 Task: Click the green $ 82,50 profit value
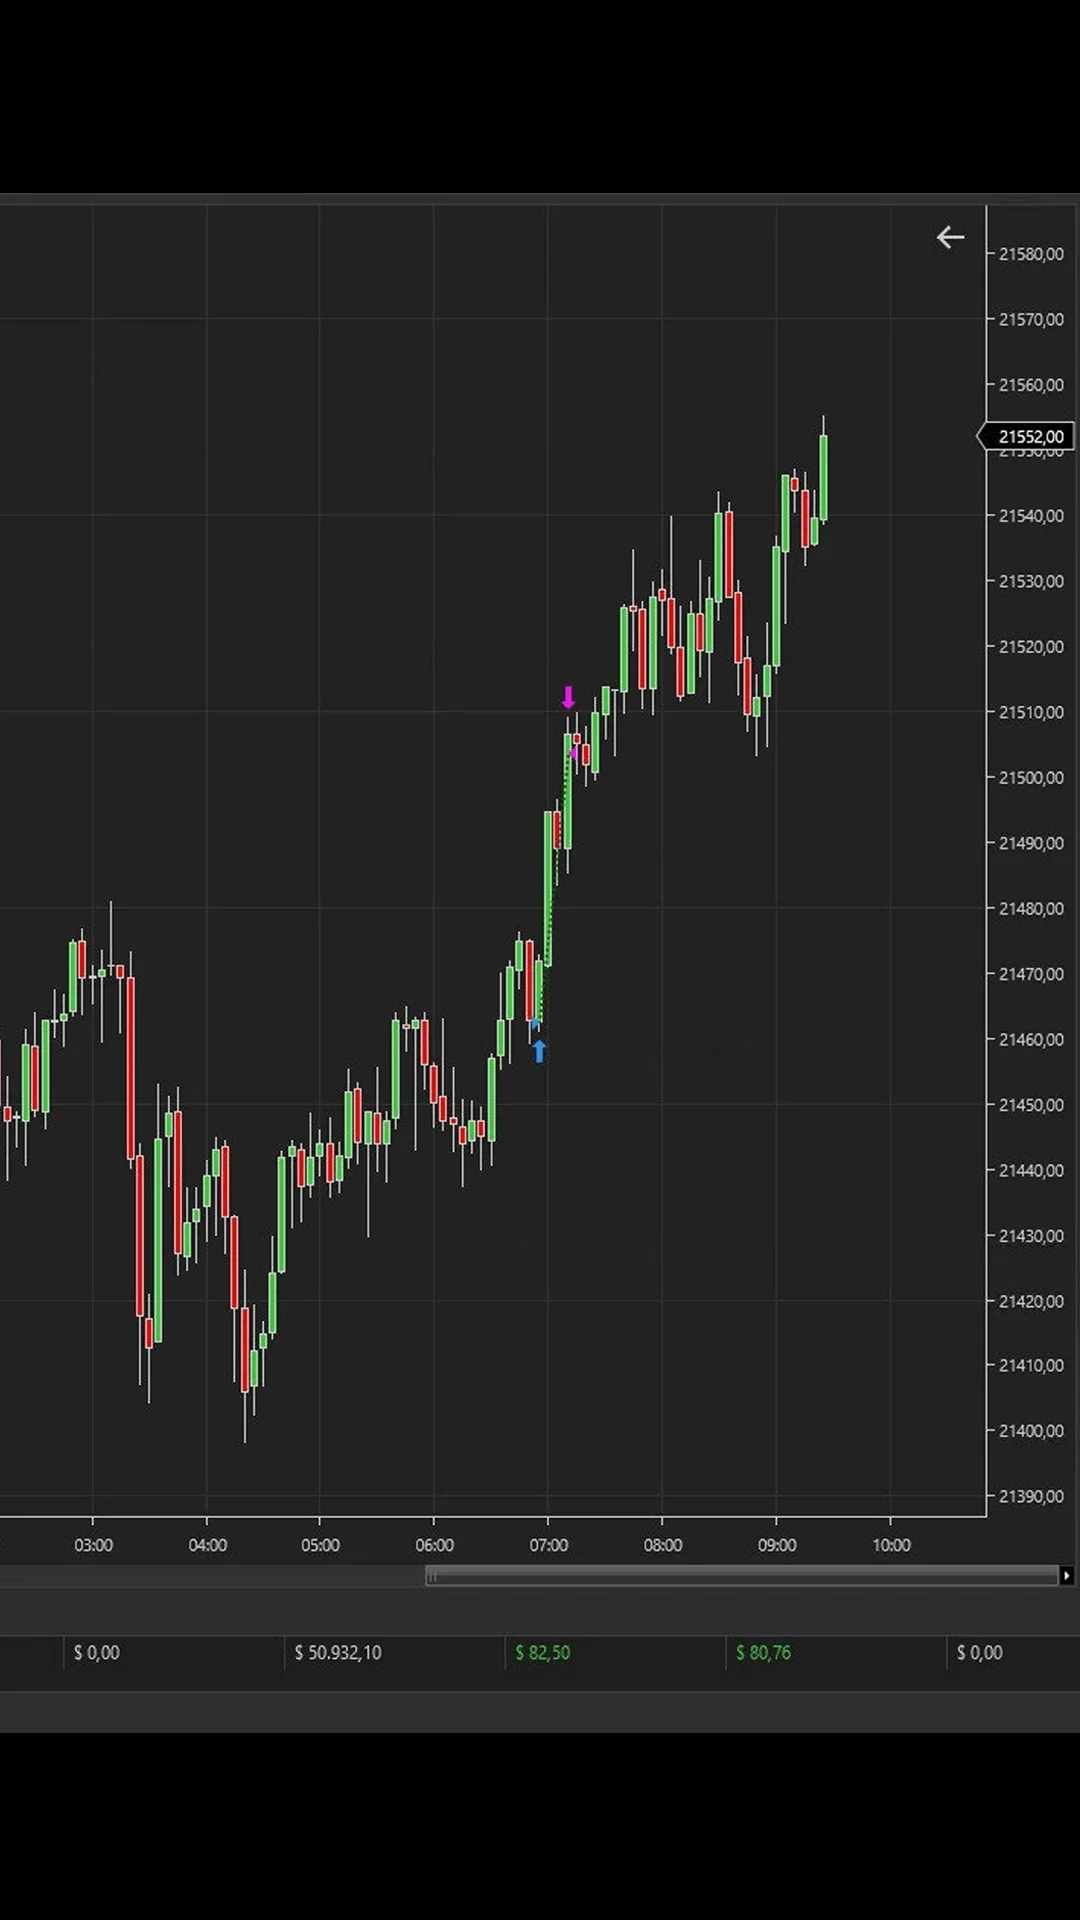(543, 1653)
